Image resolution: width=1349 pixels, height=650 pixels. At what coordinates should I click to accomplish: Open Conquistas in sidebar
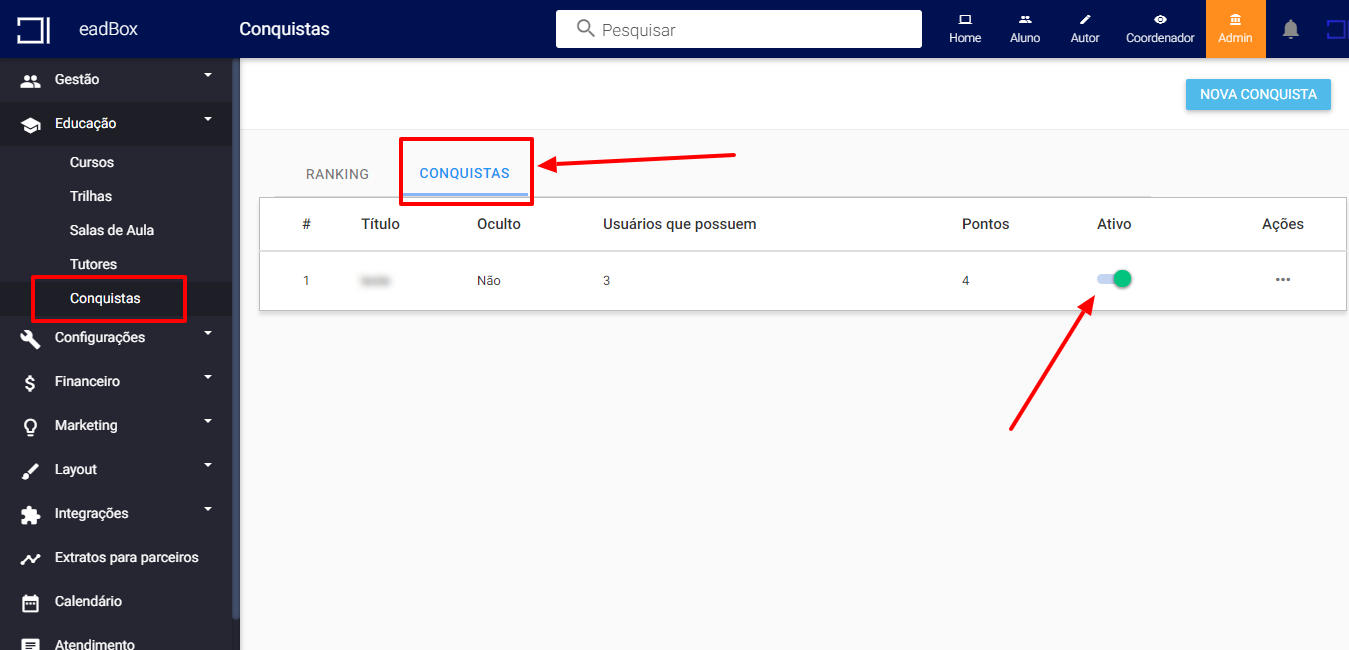[x=105, y=298]
